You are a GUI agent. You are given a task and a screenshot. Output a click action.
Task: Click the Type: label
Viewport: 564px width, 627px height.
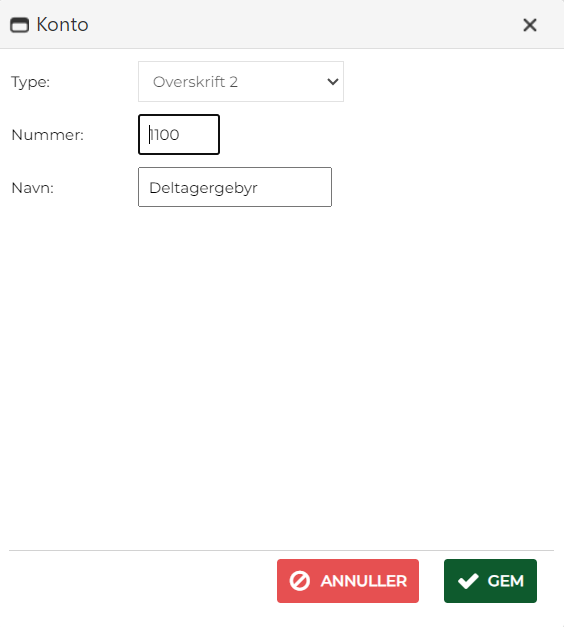(x=30, y=82)
